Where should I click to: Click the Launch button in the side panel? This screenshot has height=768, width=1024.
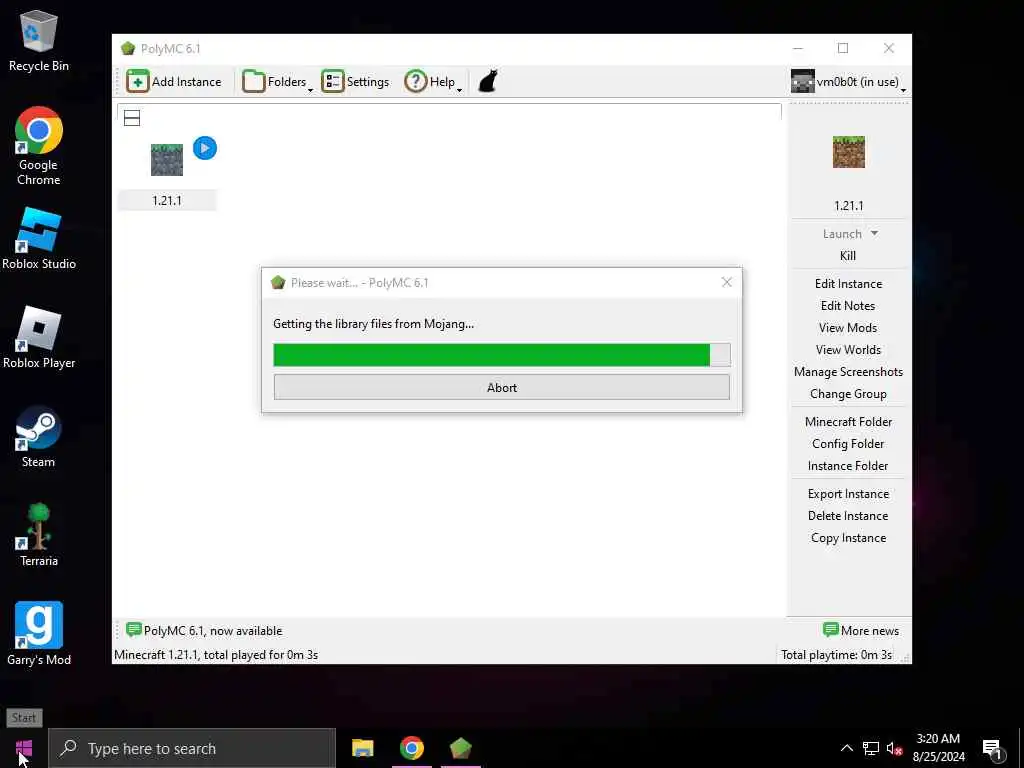842,234
